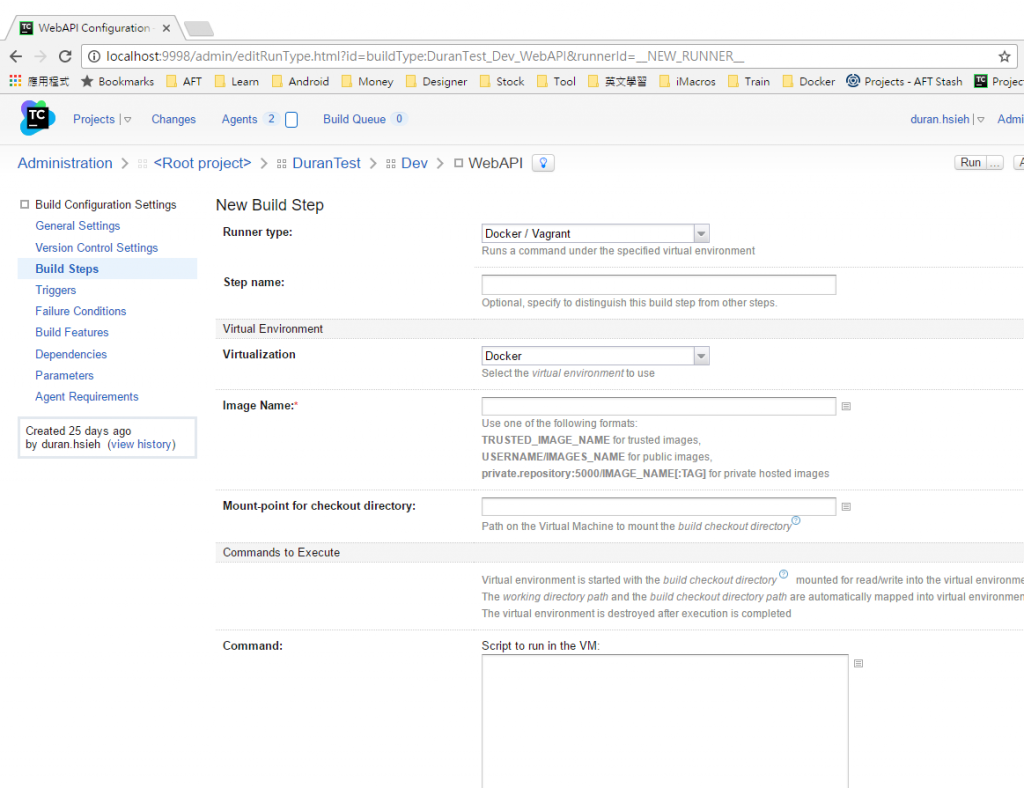The image size is (1024, 788).
Task: Open the Bookmarks star folder
Action: (x=118, y=81)
